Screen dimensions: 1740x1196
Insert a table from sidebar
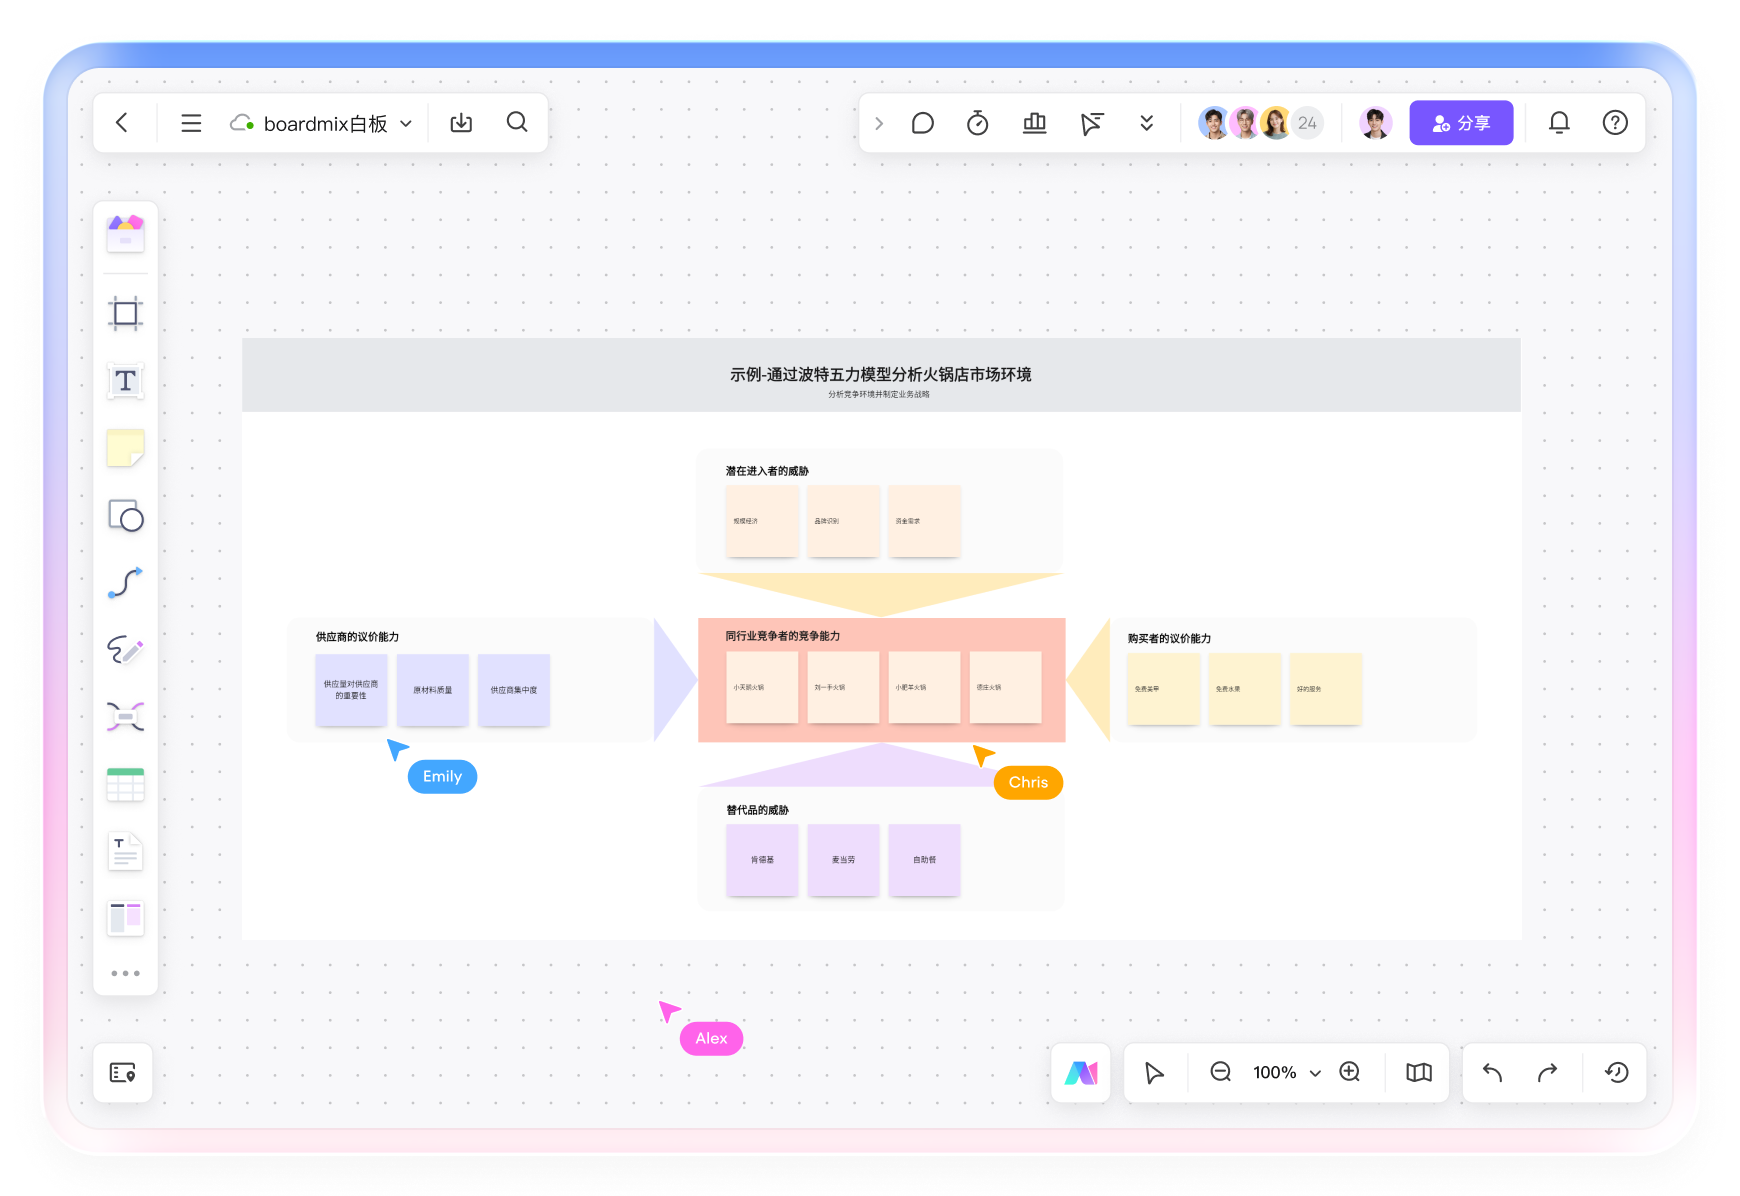[x=125, y=785]
